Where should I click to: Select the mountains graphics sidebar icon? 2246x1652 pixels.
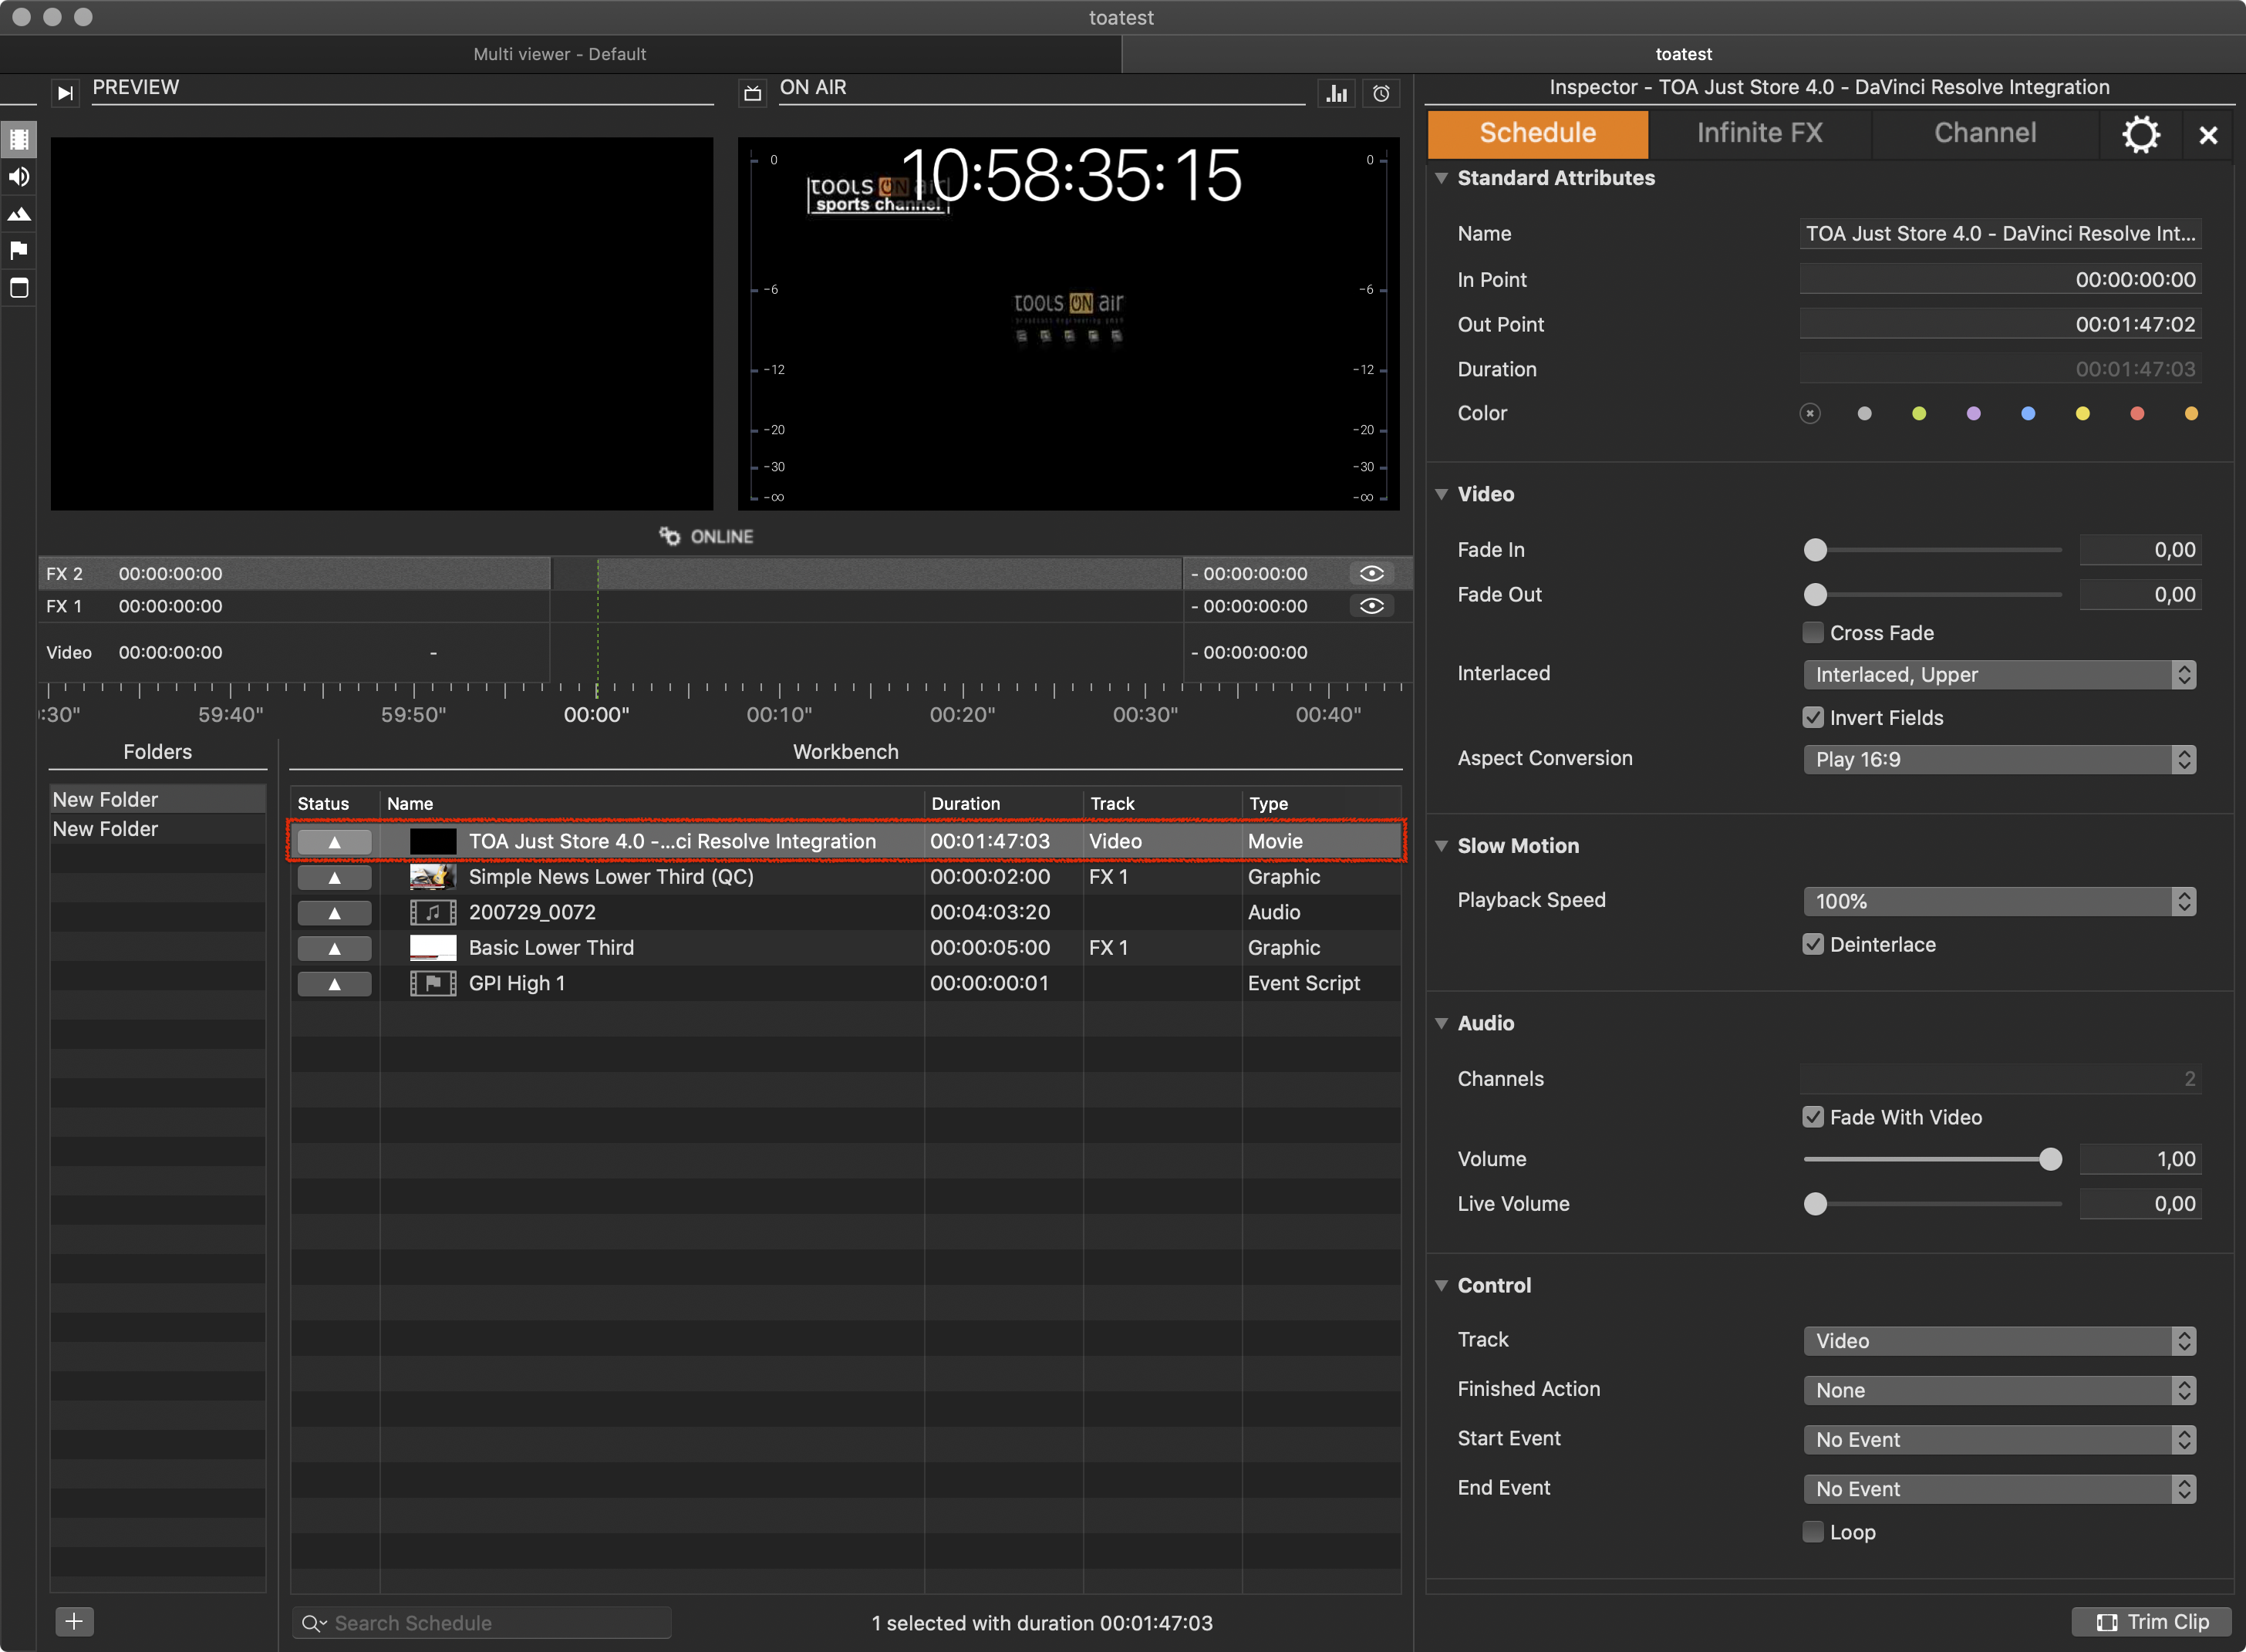(19, 214)
